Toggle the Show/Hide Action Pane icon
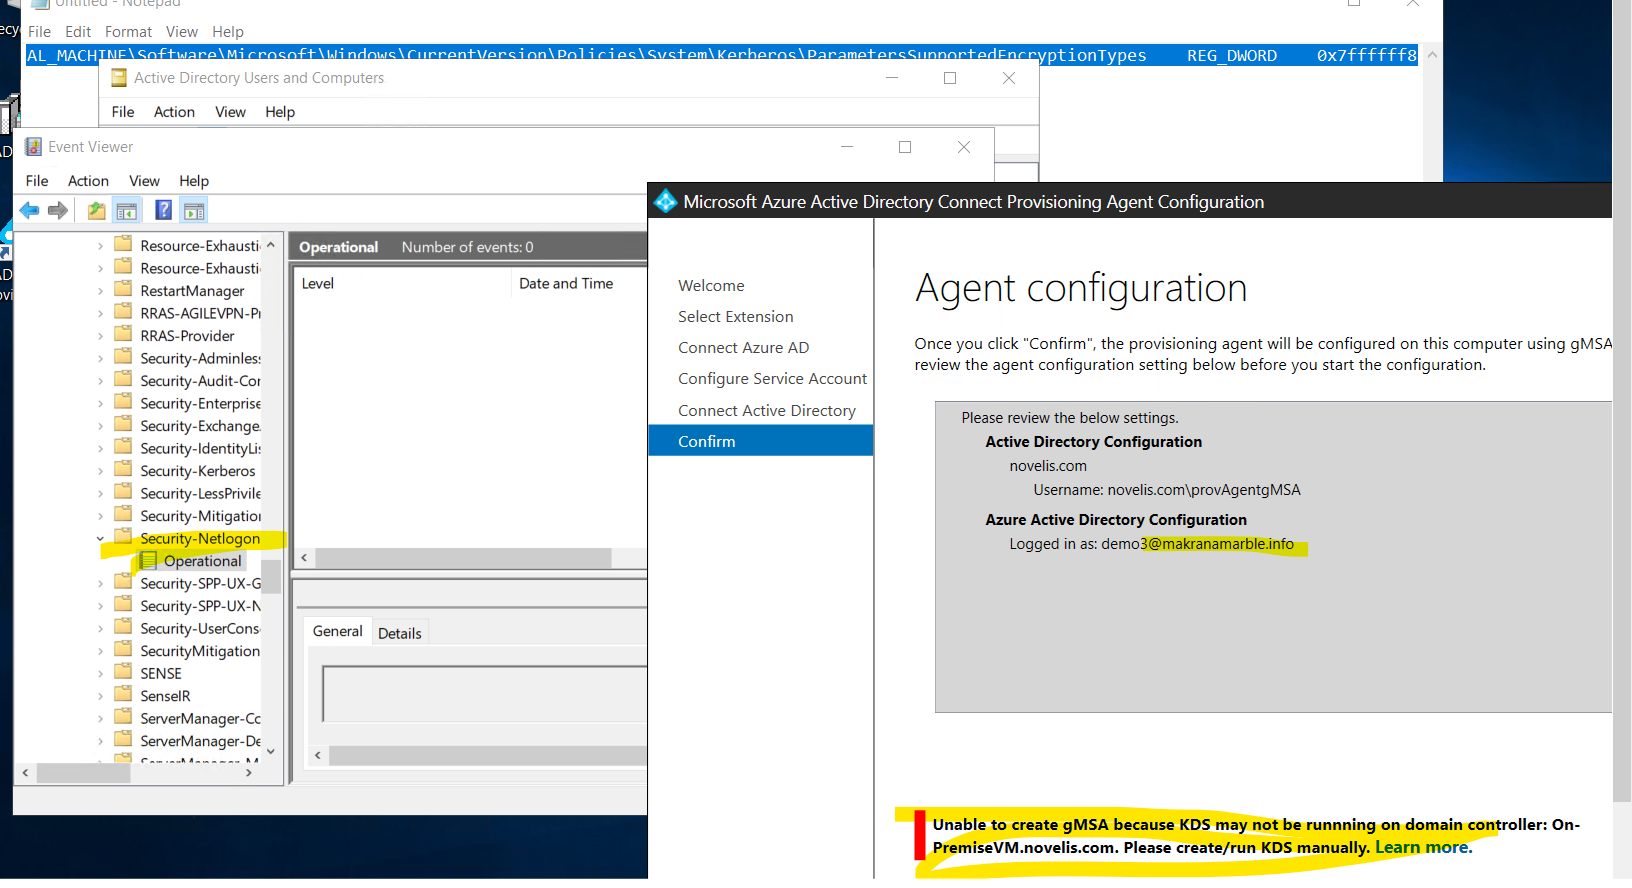Viewport: 1632px width, 888px height. coord(194,210)
